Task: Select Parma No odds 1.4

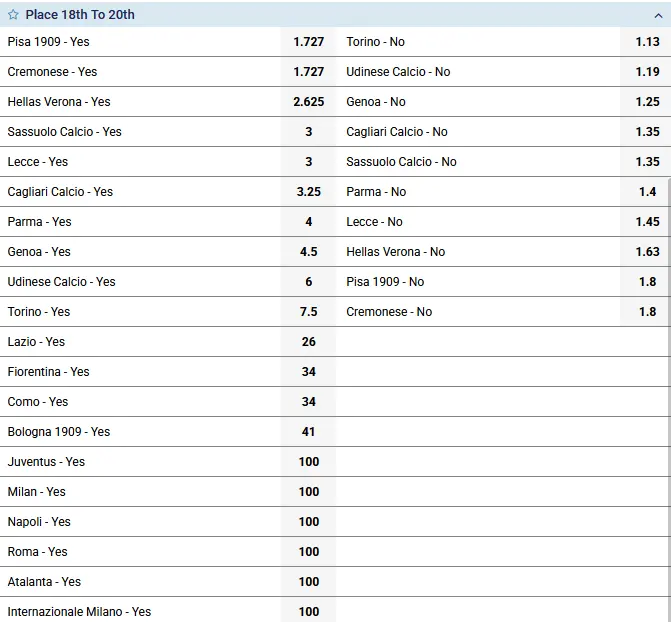Action: (x=647, y=192)
